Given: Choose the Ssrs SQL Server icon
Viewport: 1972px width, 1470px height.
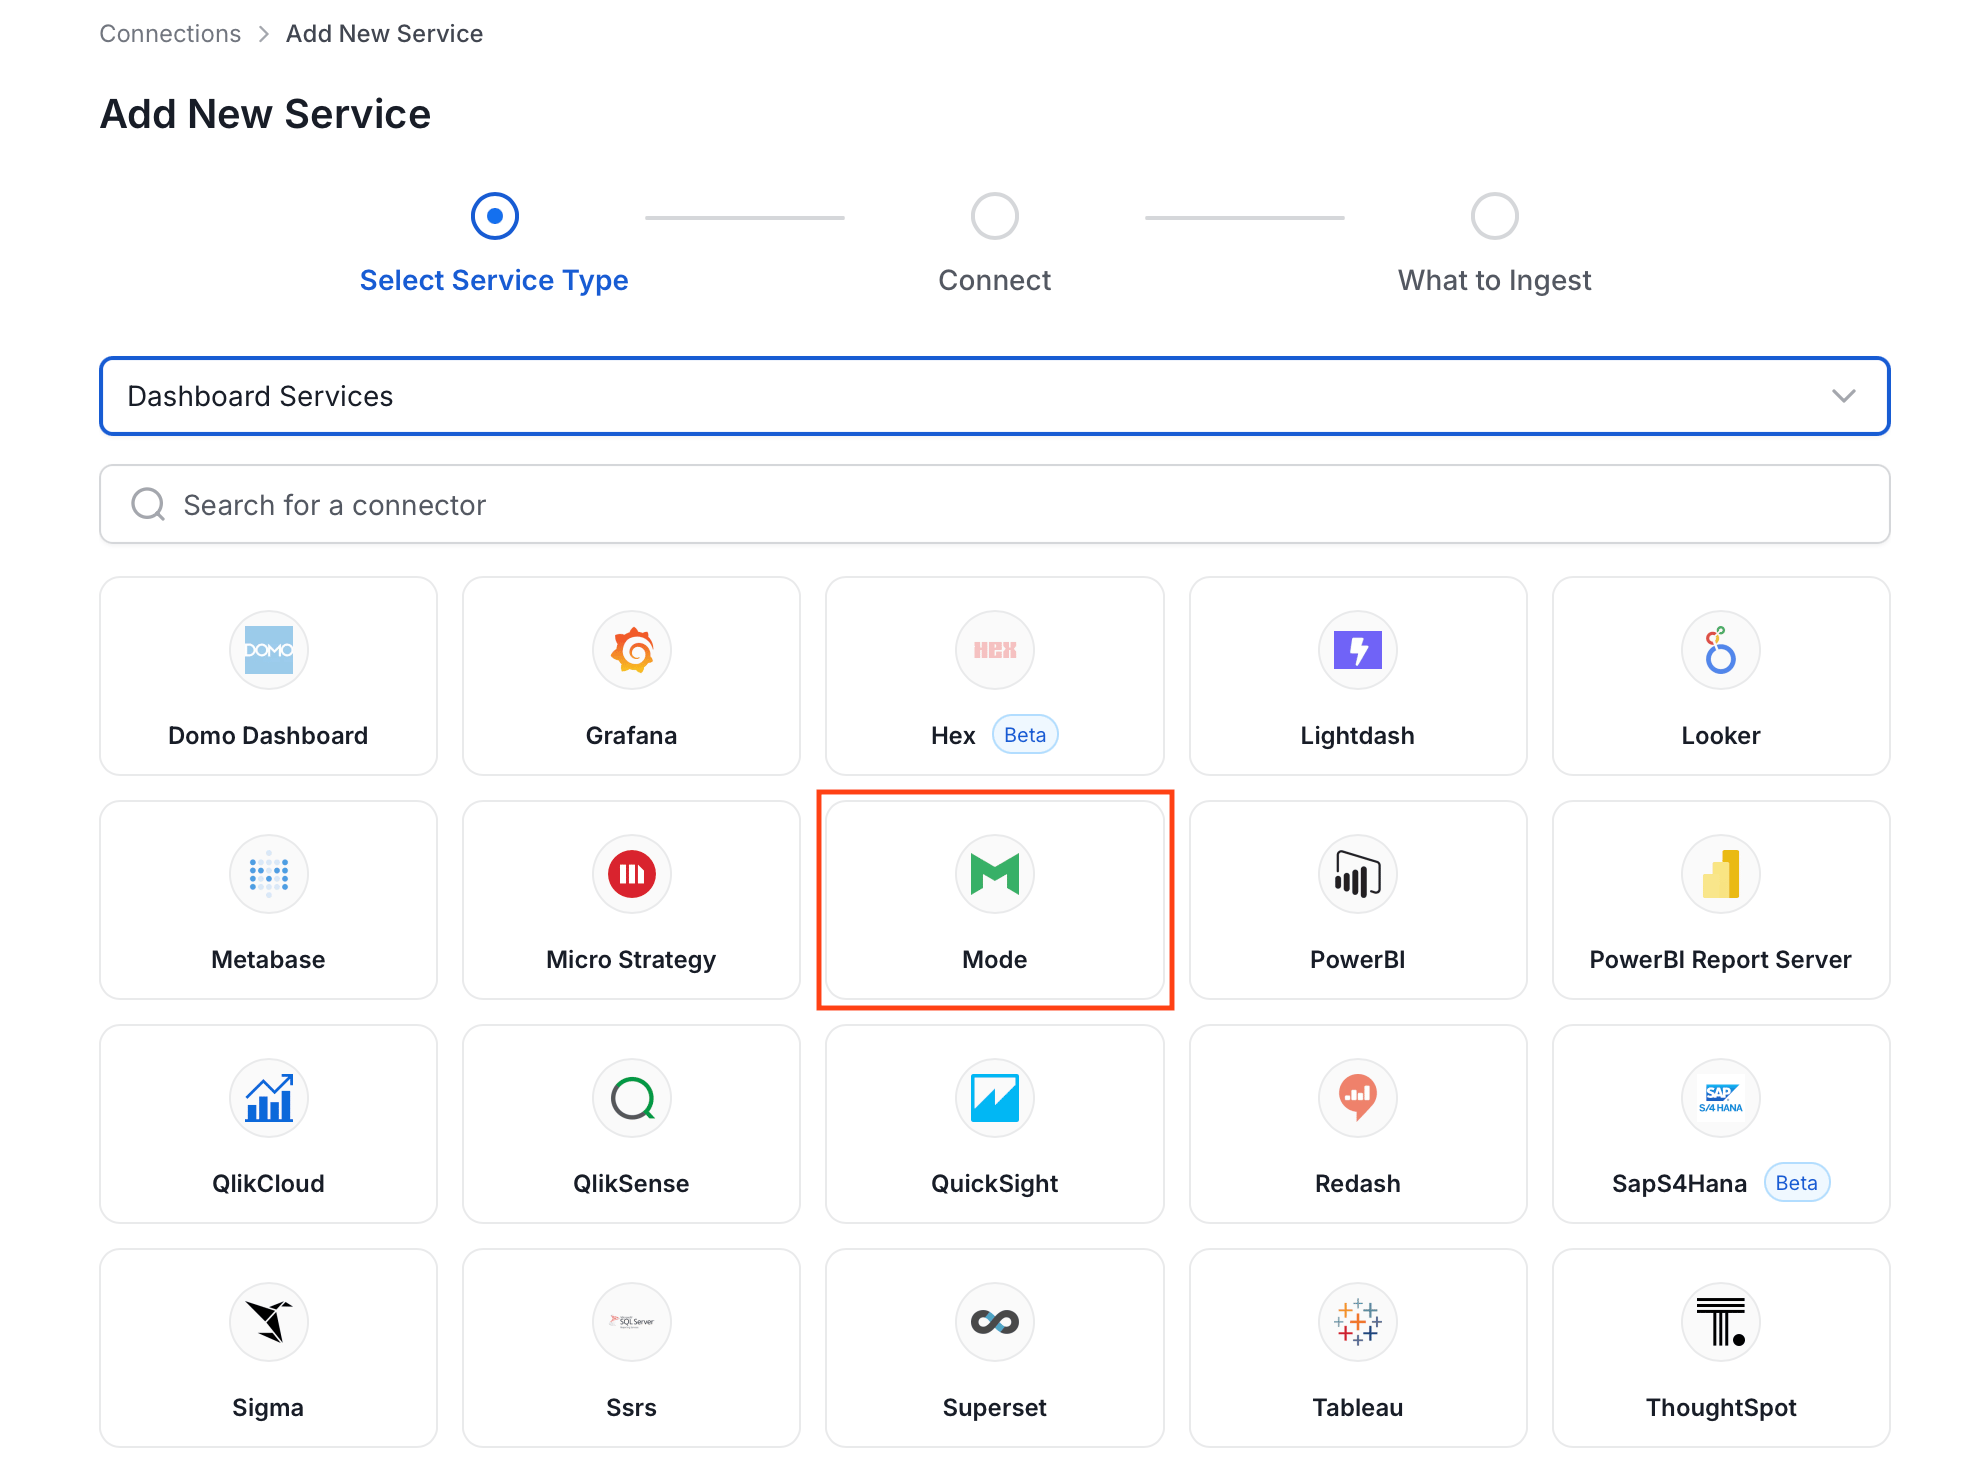Looking at the screenshot, I should click(x=631, y=1322).
